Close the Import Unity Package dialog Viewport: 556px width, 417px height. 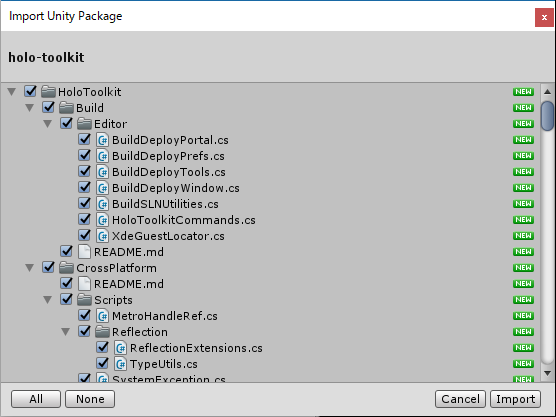click(x=544, y=17)
